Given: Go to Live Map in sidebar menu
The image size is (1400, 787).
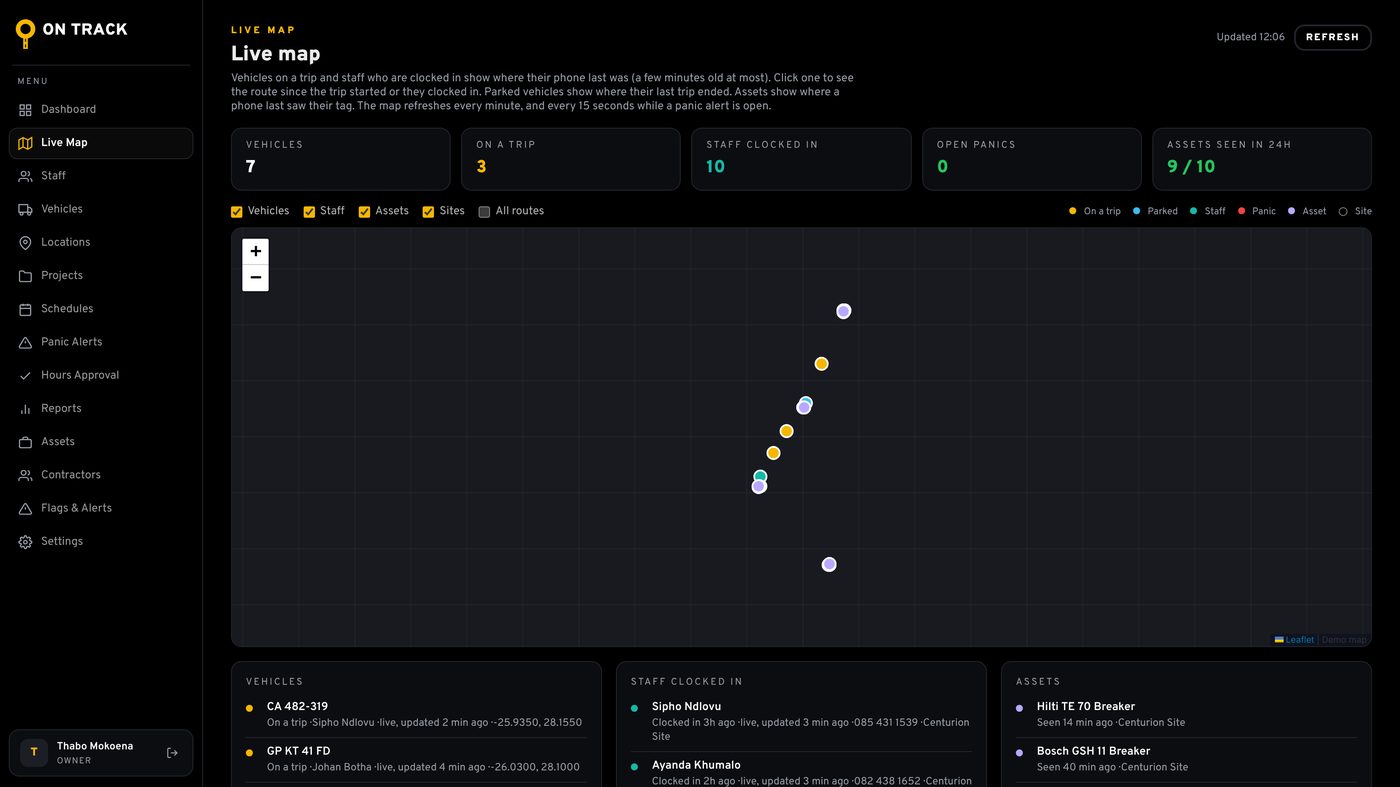Looking at the screenshot, I should 101,143.
